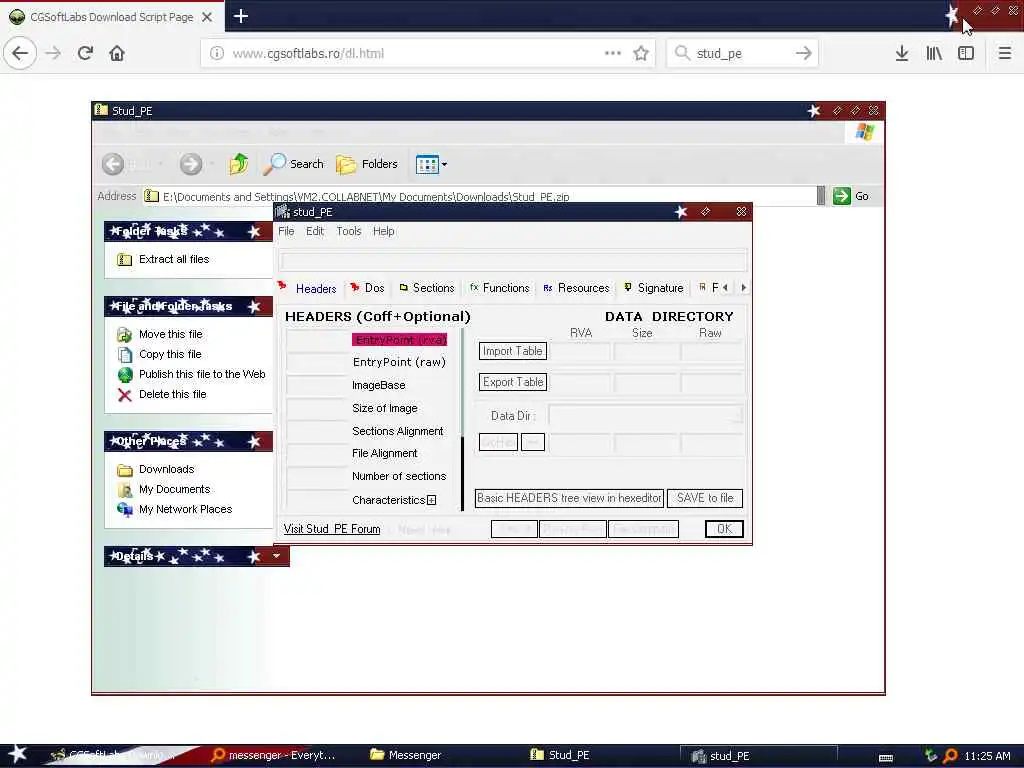The image size is (1024, 768).
Task: Close the CGSoftLabs Download Script tab
Action: pyautogui.click(x=207, y=17)
